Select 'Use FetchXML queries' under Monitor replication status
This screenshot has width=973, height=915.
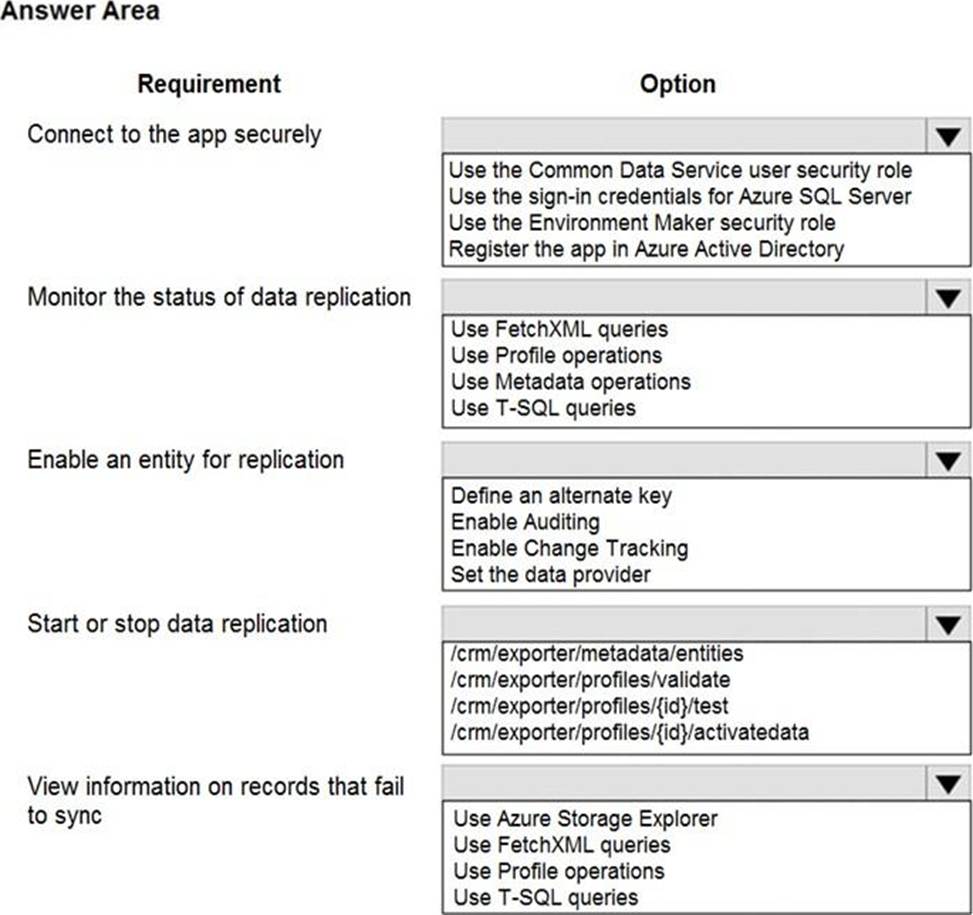[559, 329]
